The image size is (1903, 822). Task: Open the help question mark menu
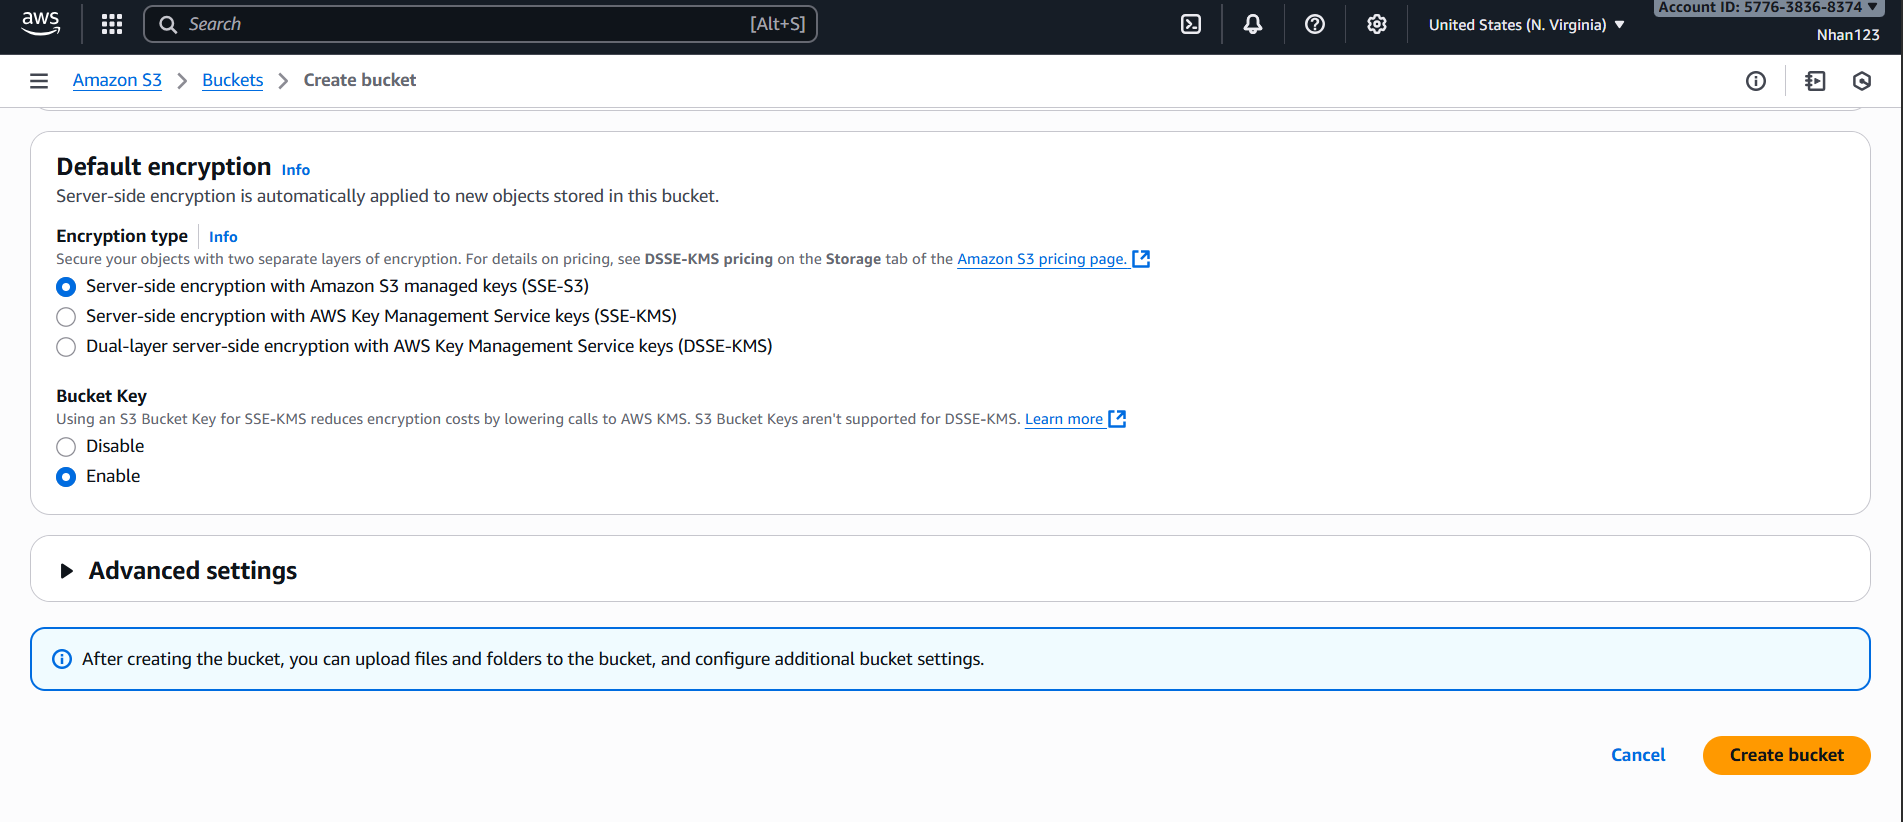coord(1315,24)
